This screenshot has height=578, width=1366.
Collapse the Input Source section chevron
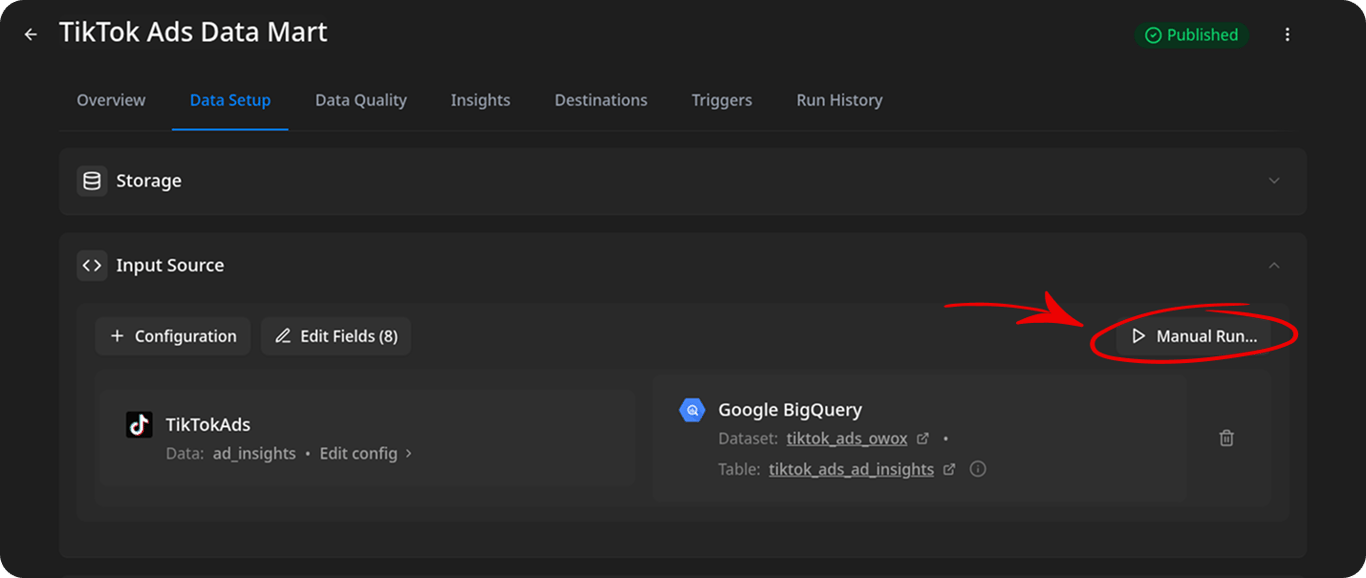click(x=1274, y=266)
